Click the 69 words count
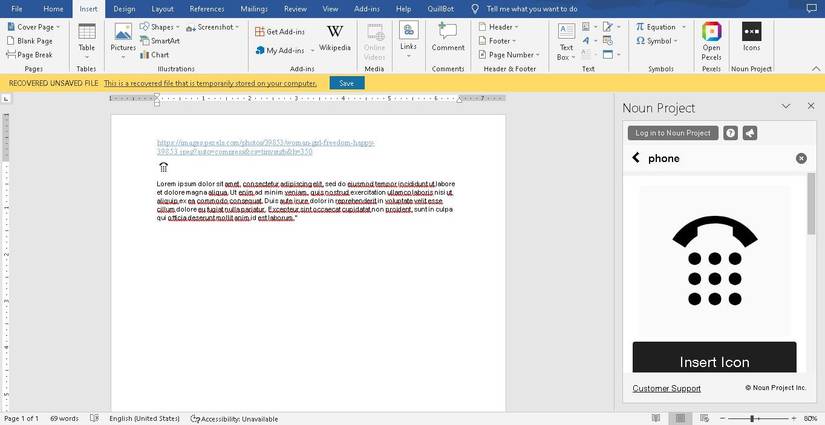 point(64,419)
